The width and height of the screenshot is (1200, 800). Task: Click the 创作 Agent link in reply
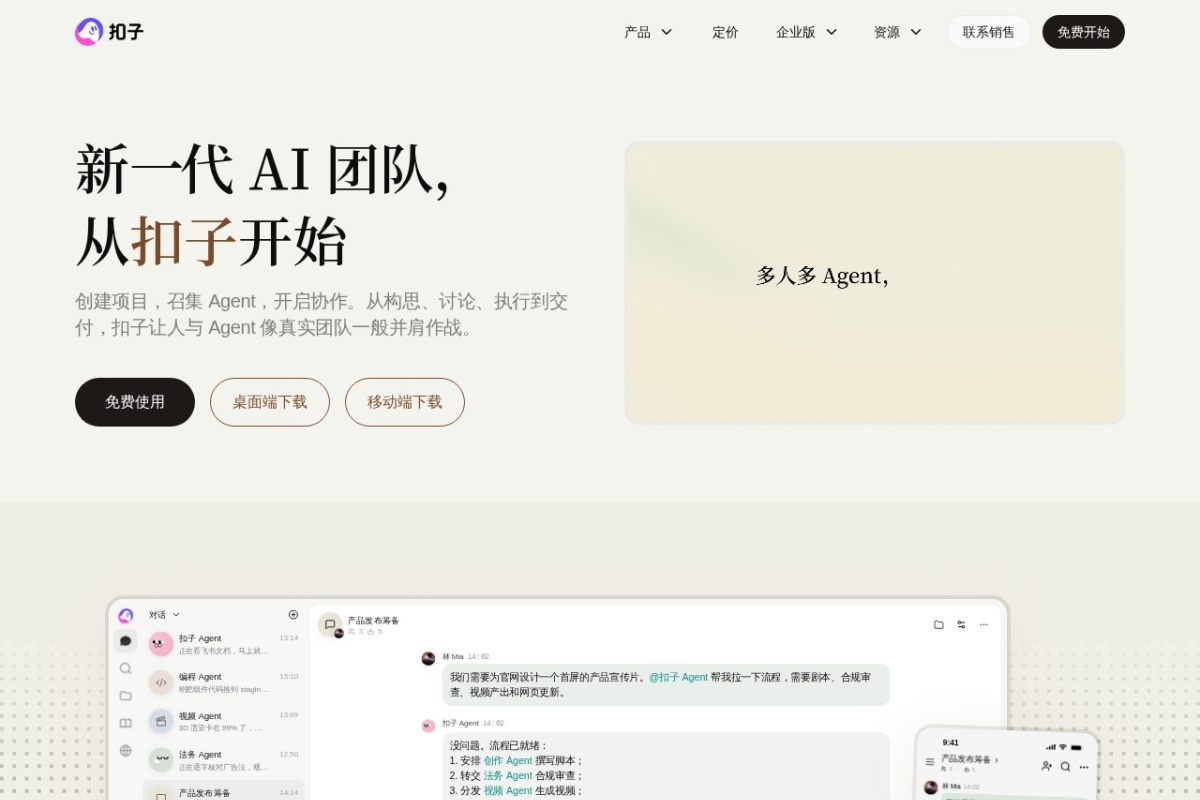[x=508, y=761]
